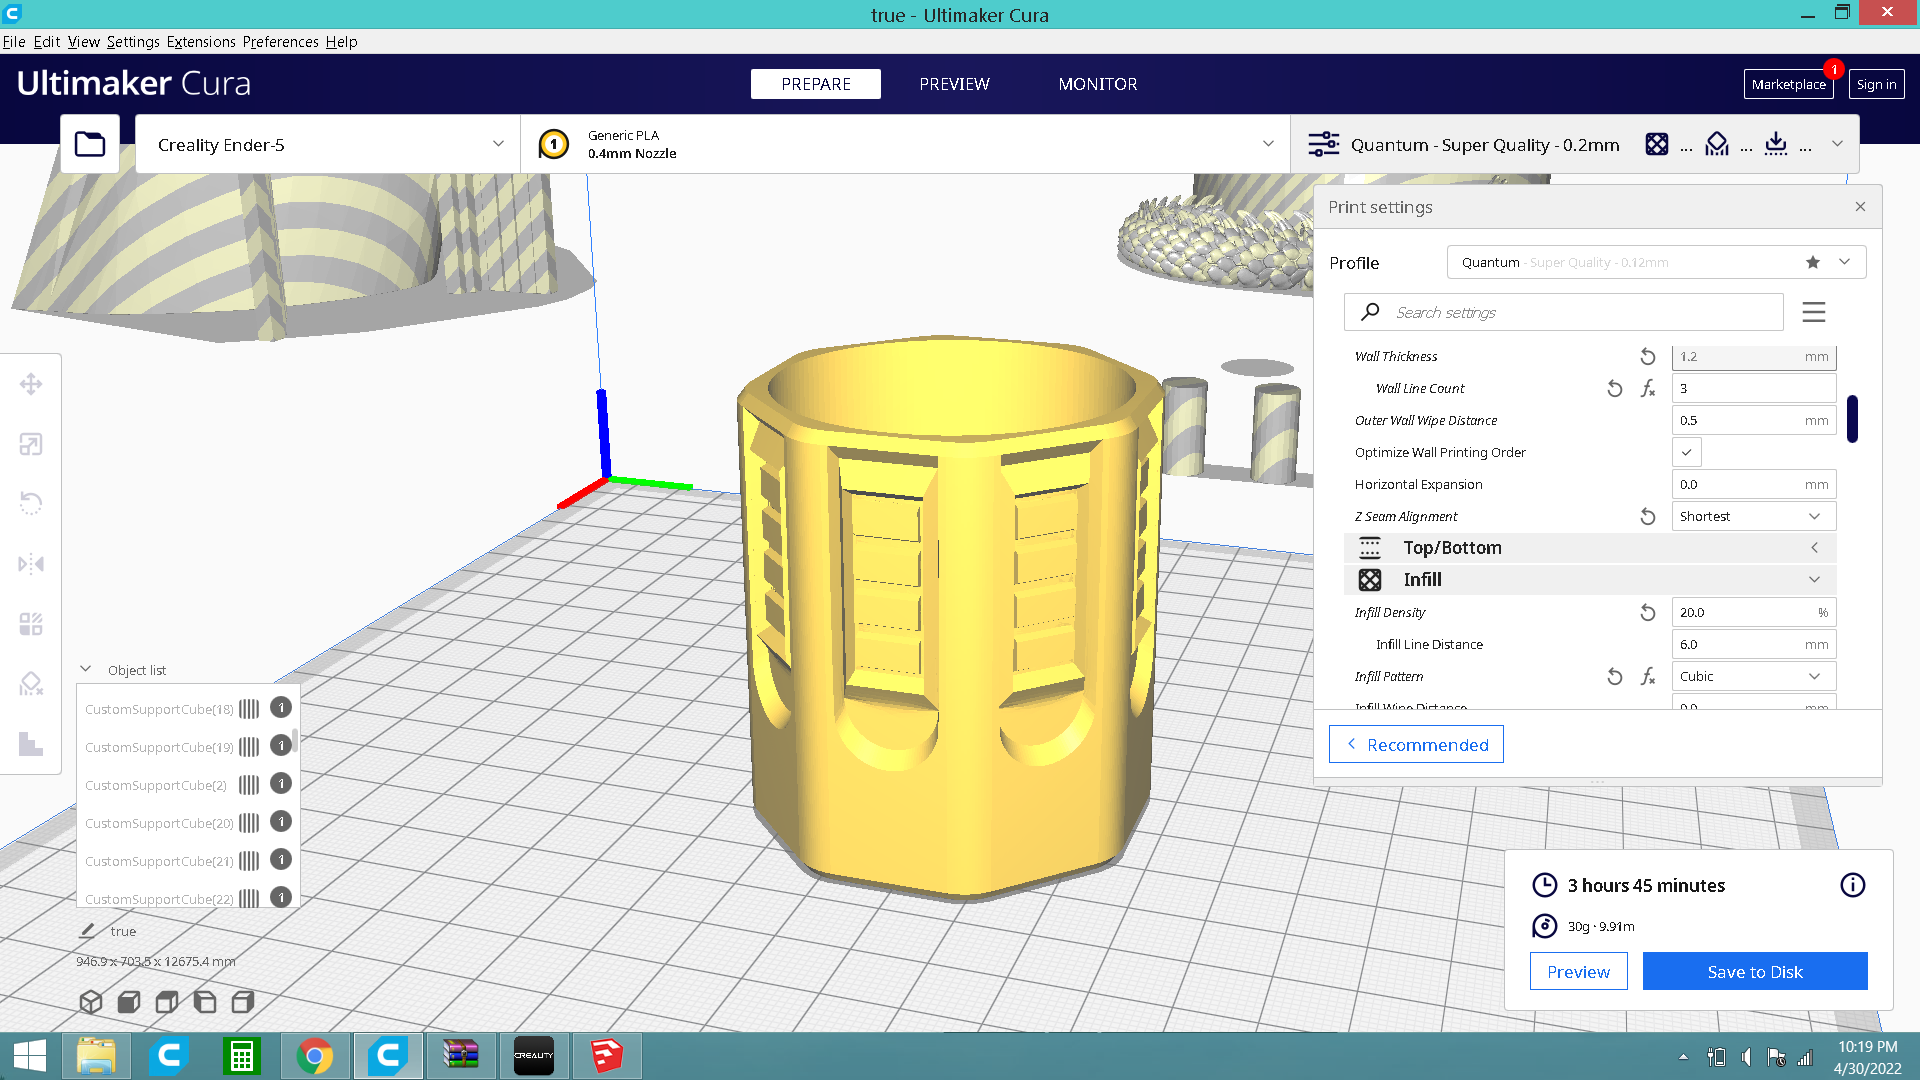The image size is (1920, 1080).
Task: Click the object list scrollbar thumb
Action: 295,741
